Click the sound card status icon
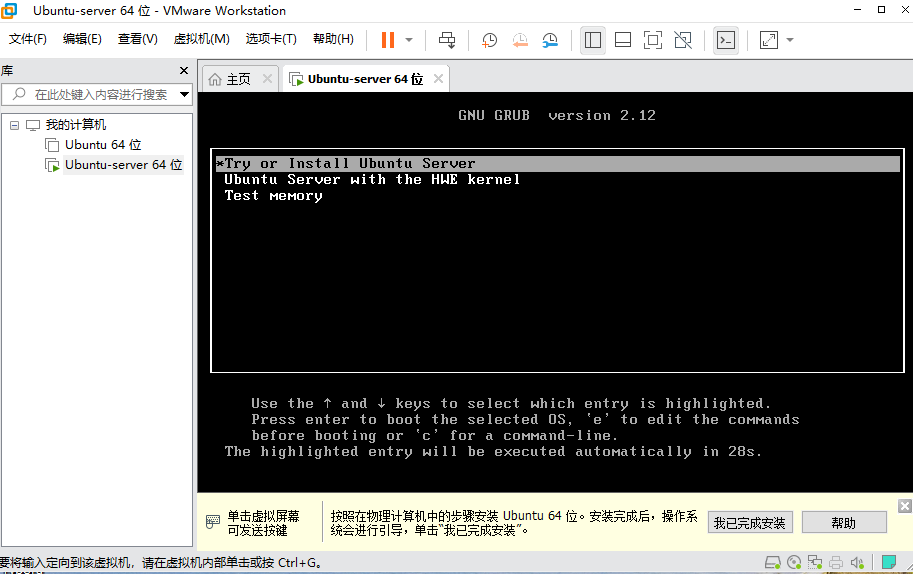 coord(857,562)
